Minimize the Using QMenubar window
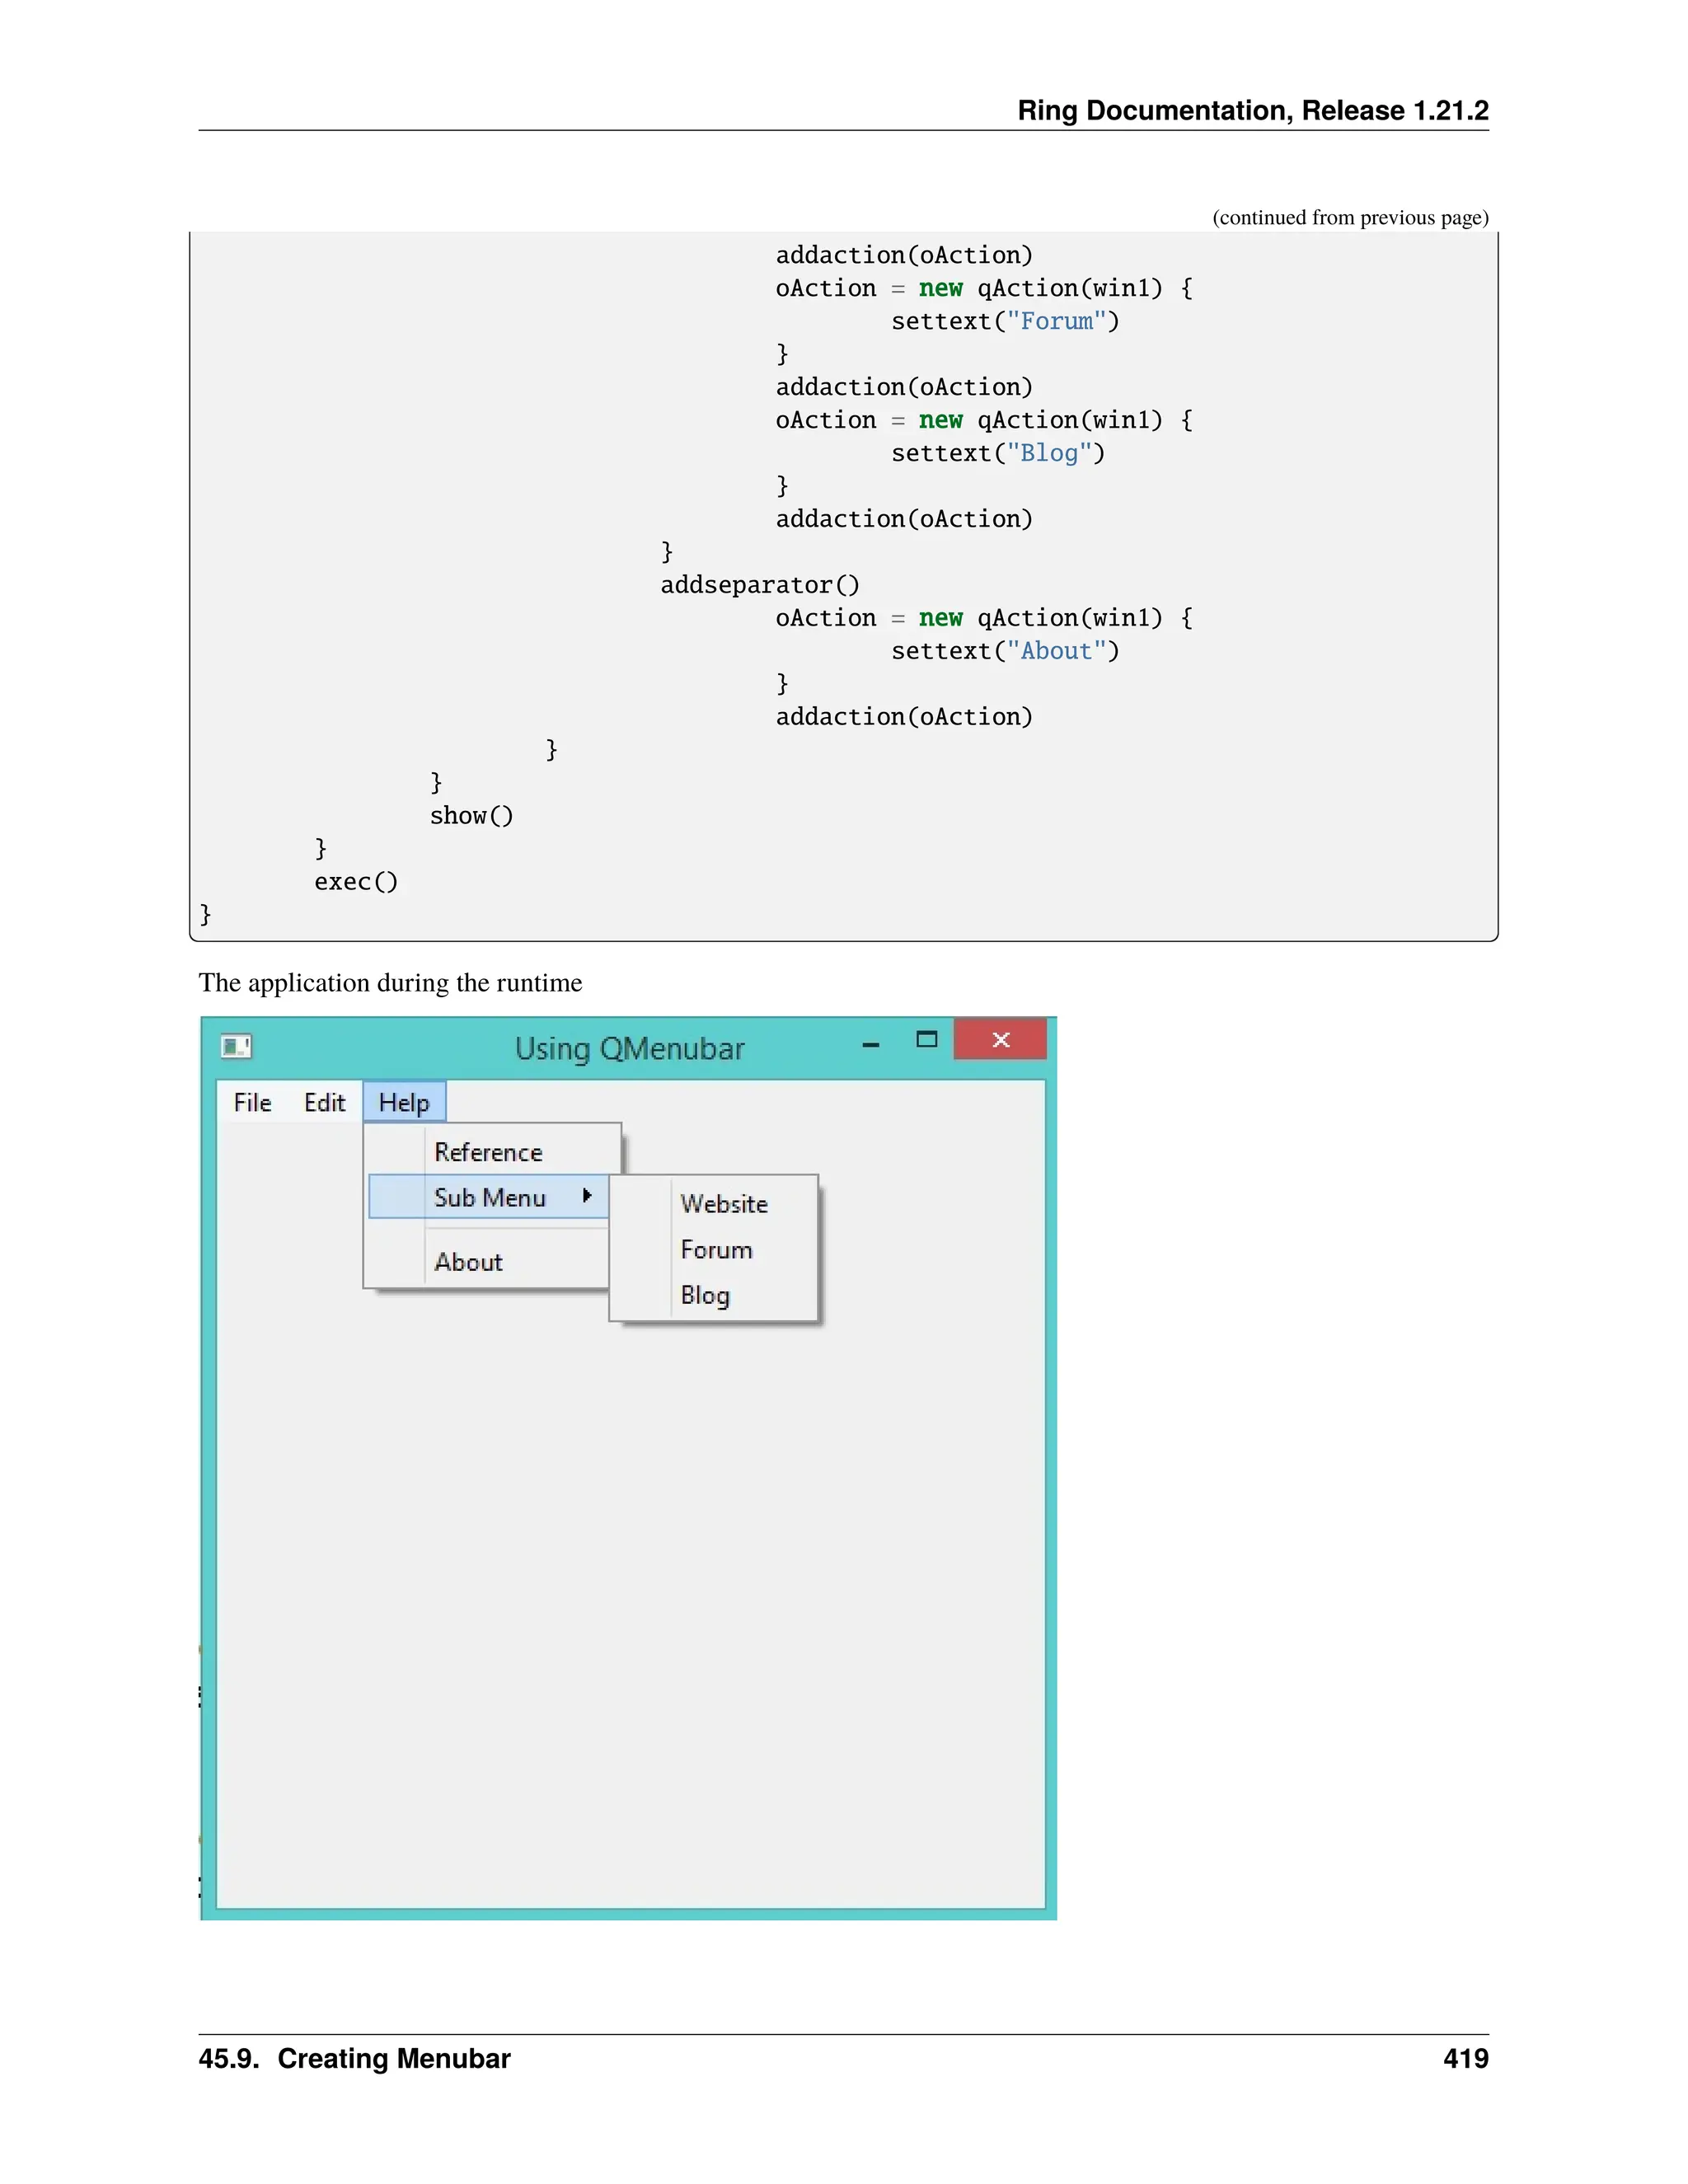This screenshot has width=1688, height=2184. (x=871, y=1044)
